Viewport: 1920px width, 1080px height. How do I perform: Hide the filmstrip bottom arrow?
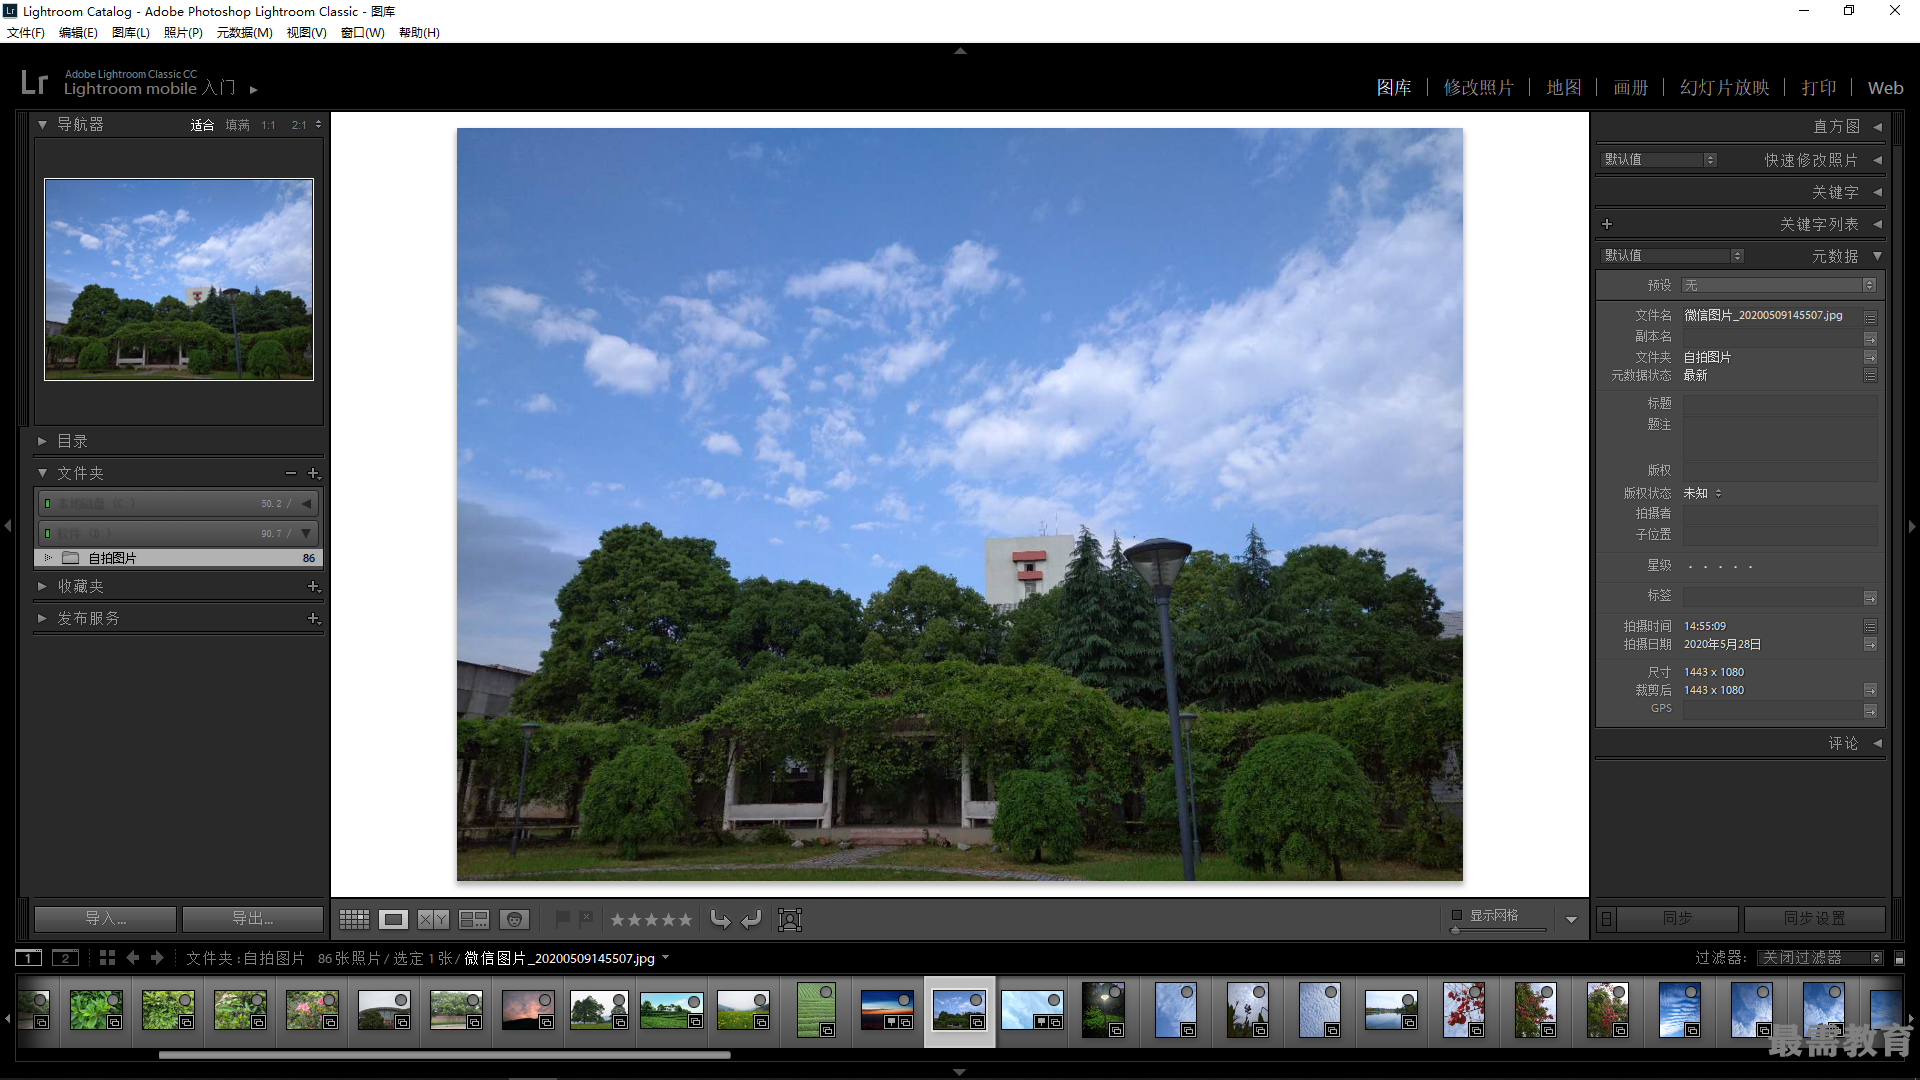coord(960,1072)
